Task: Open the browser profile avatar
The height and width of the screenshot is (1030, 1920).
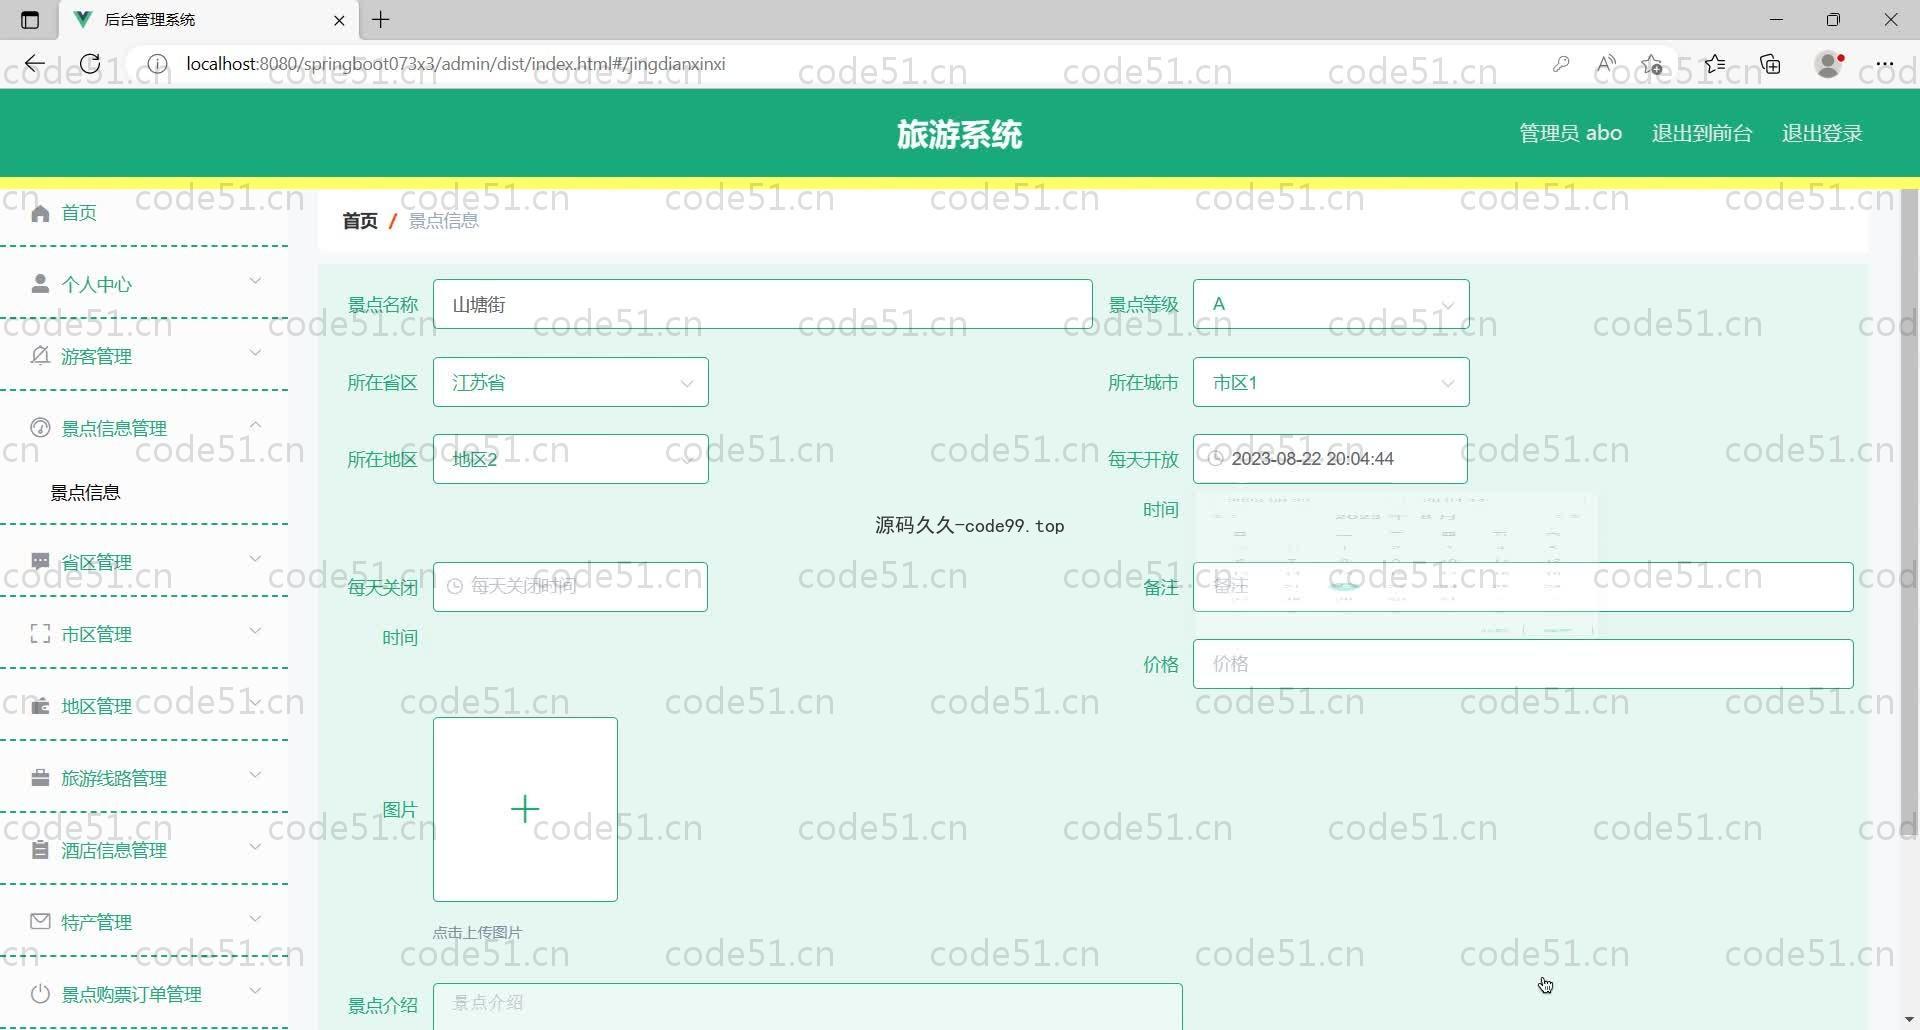Action: (1829, 64)
